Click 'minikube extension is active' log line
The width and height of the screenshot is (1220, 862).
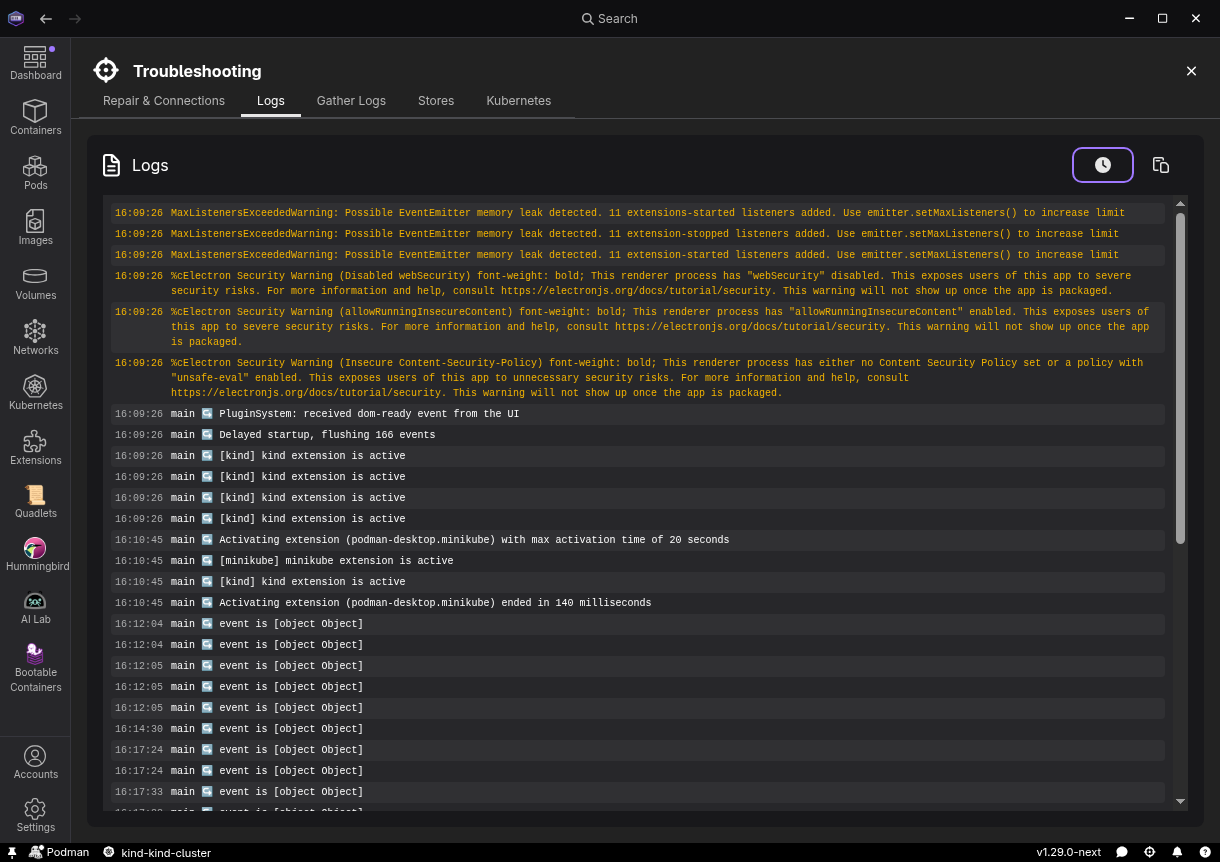click(638, 561)
